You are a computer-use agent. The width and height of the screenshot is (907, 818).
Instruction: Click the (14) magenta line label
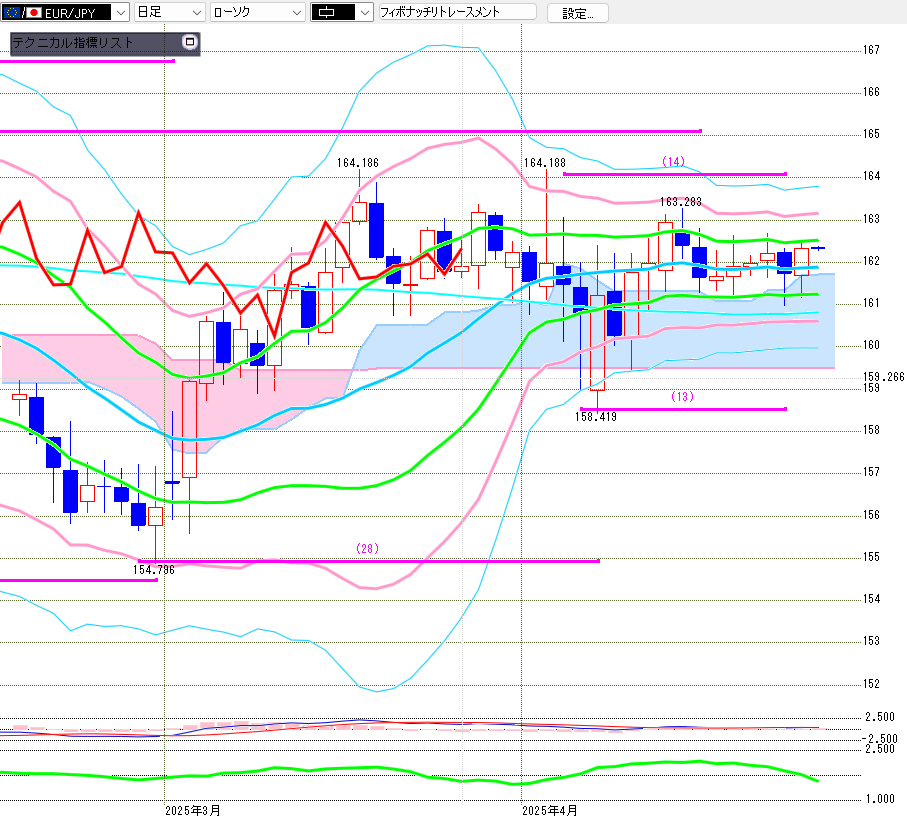click(673, 161)
